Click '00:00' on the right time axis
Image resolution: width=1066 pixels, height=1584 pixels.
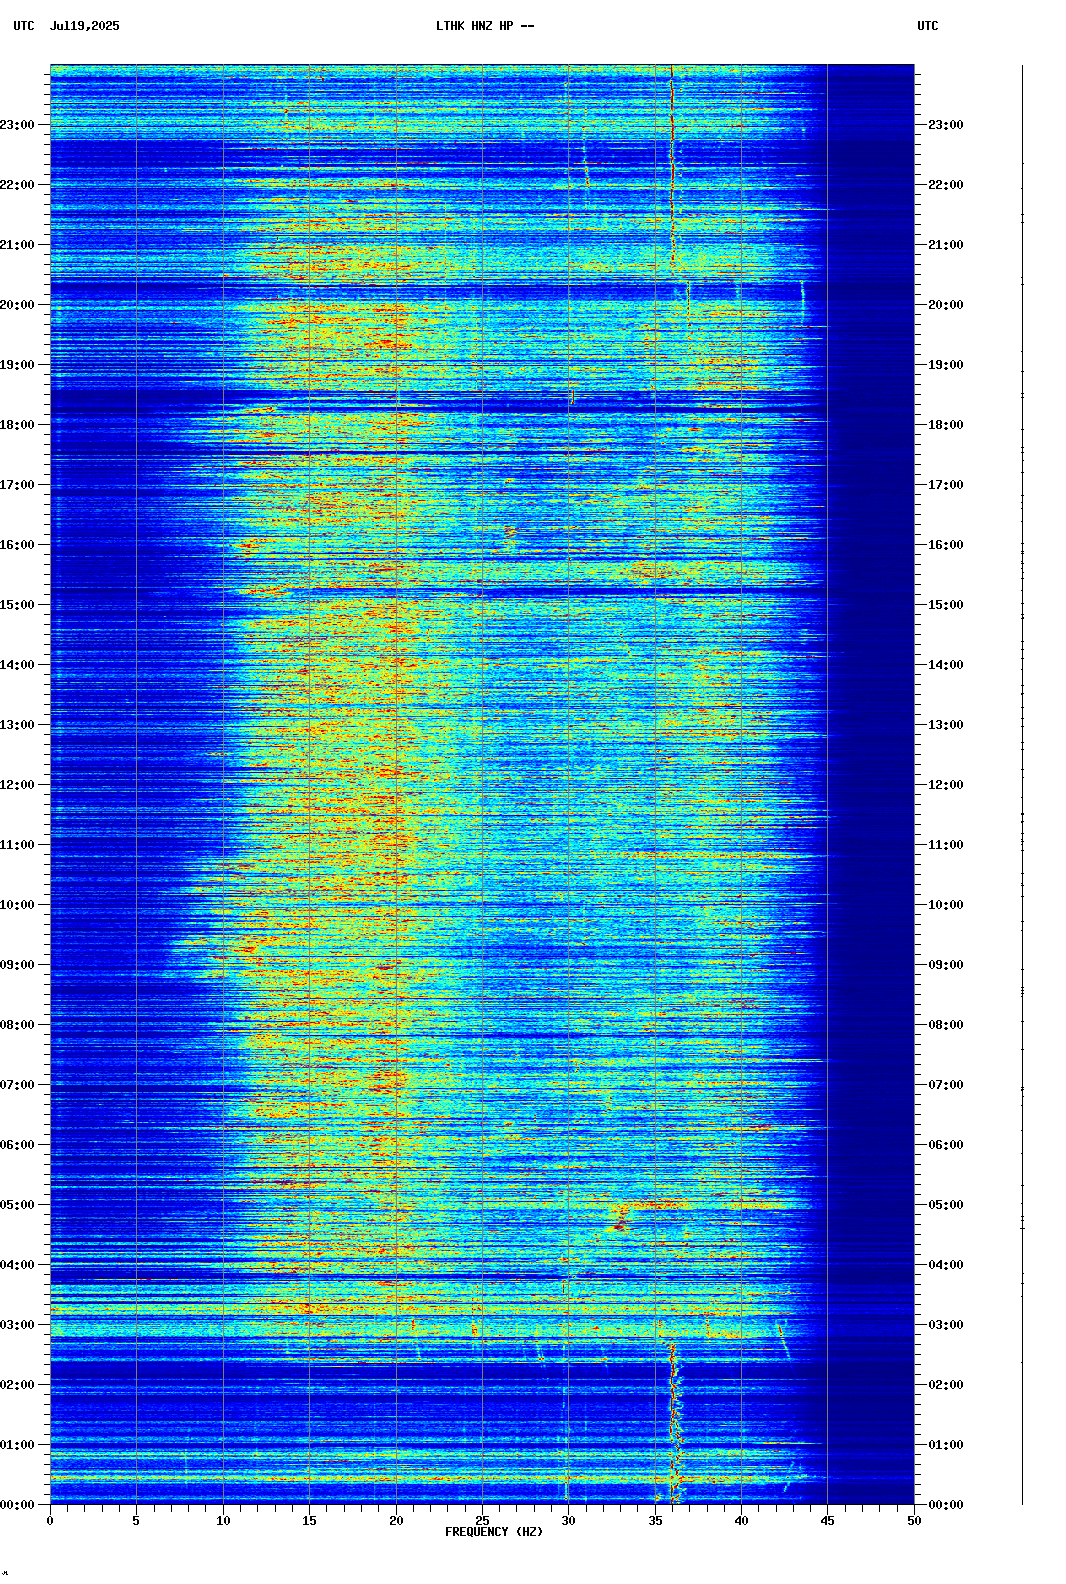pyautogui.click(x=946, y=1505)
